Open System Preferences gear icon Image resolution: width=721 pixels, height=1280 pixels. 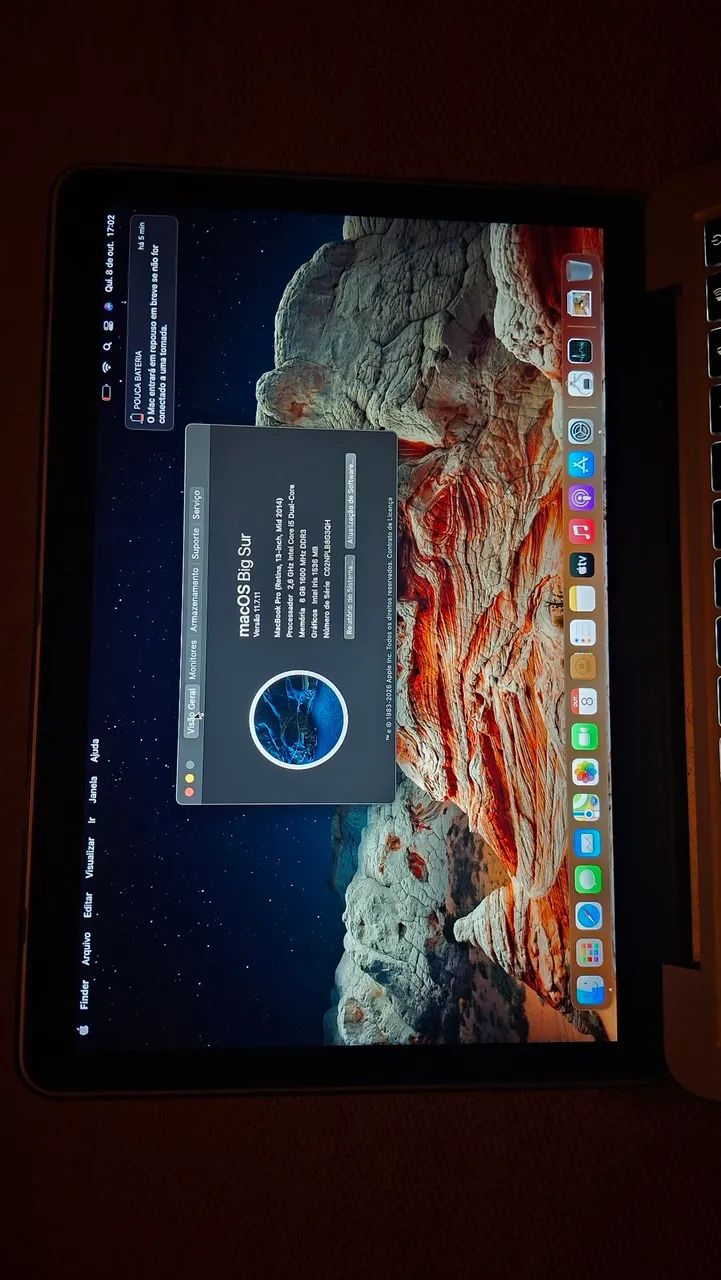(x=581, y=431)
